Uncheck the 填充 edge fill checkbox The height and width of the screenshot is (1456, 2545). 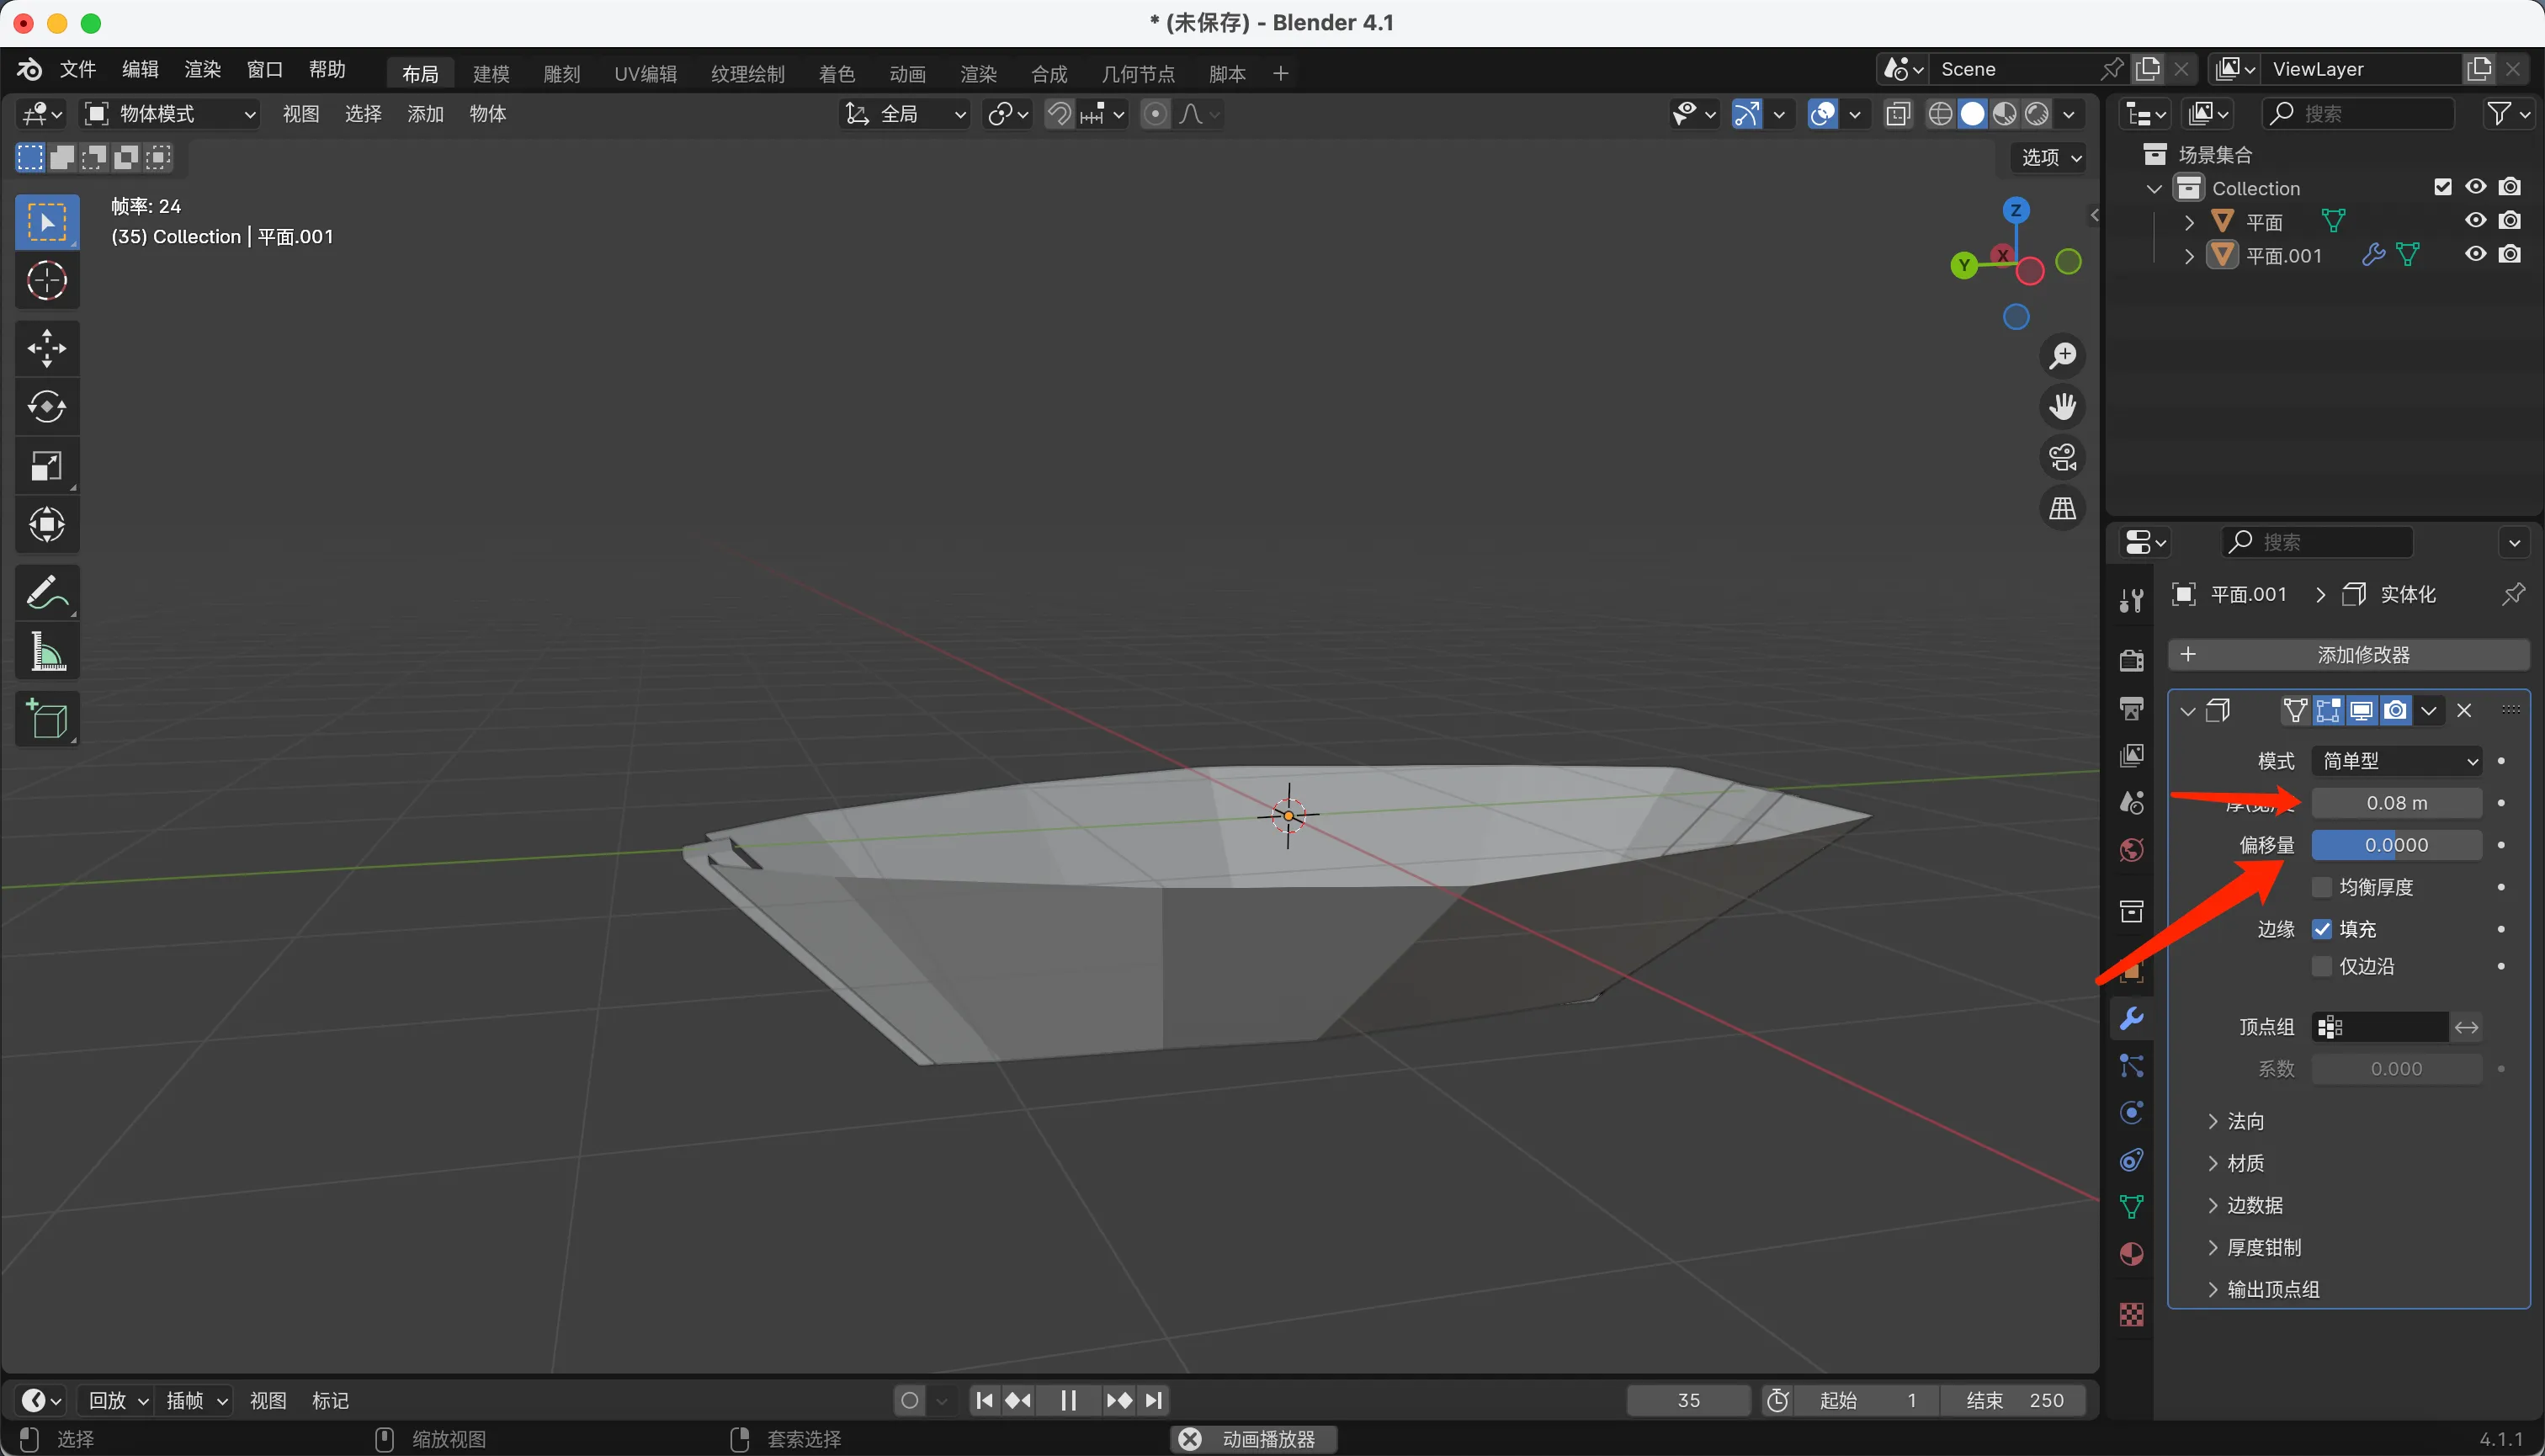(x=2322, y=929)
